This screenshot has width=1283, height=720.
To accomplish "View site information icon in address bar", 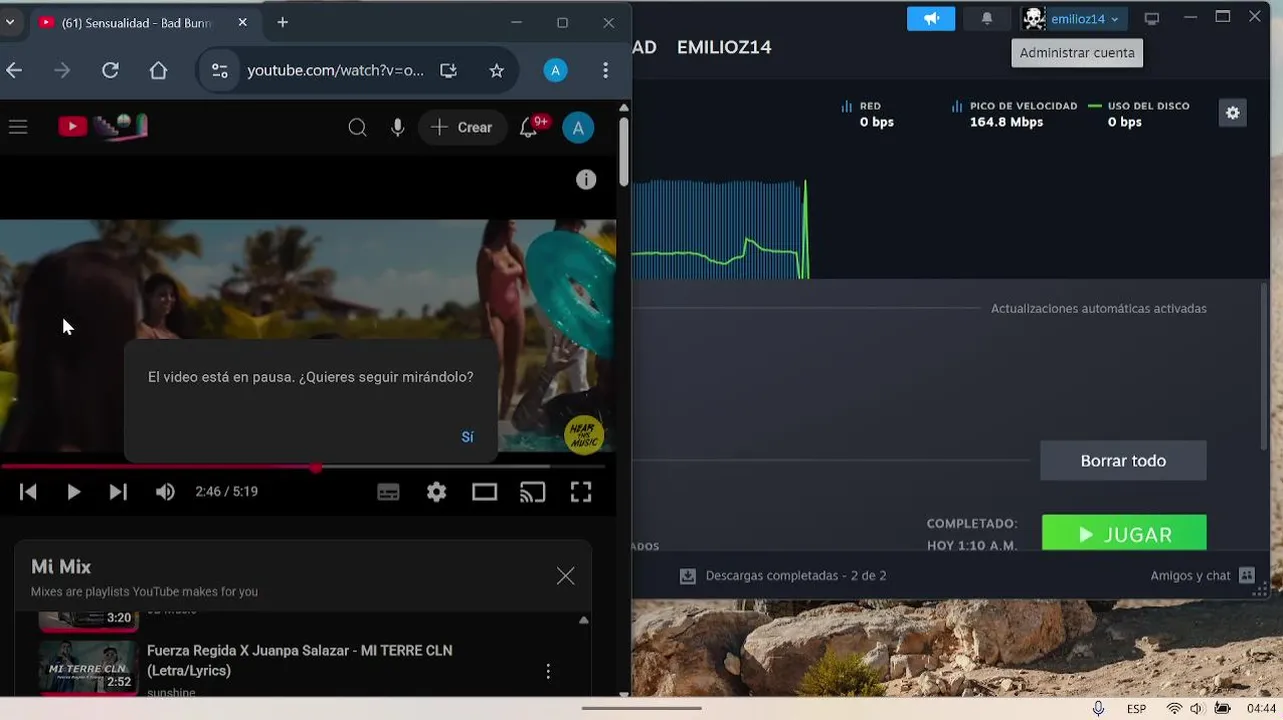I will 220,70.
